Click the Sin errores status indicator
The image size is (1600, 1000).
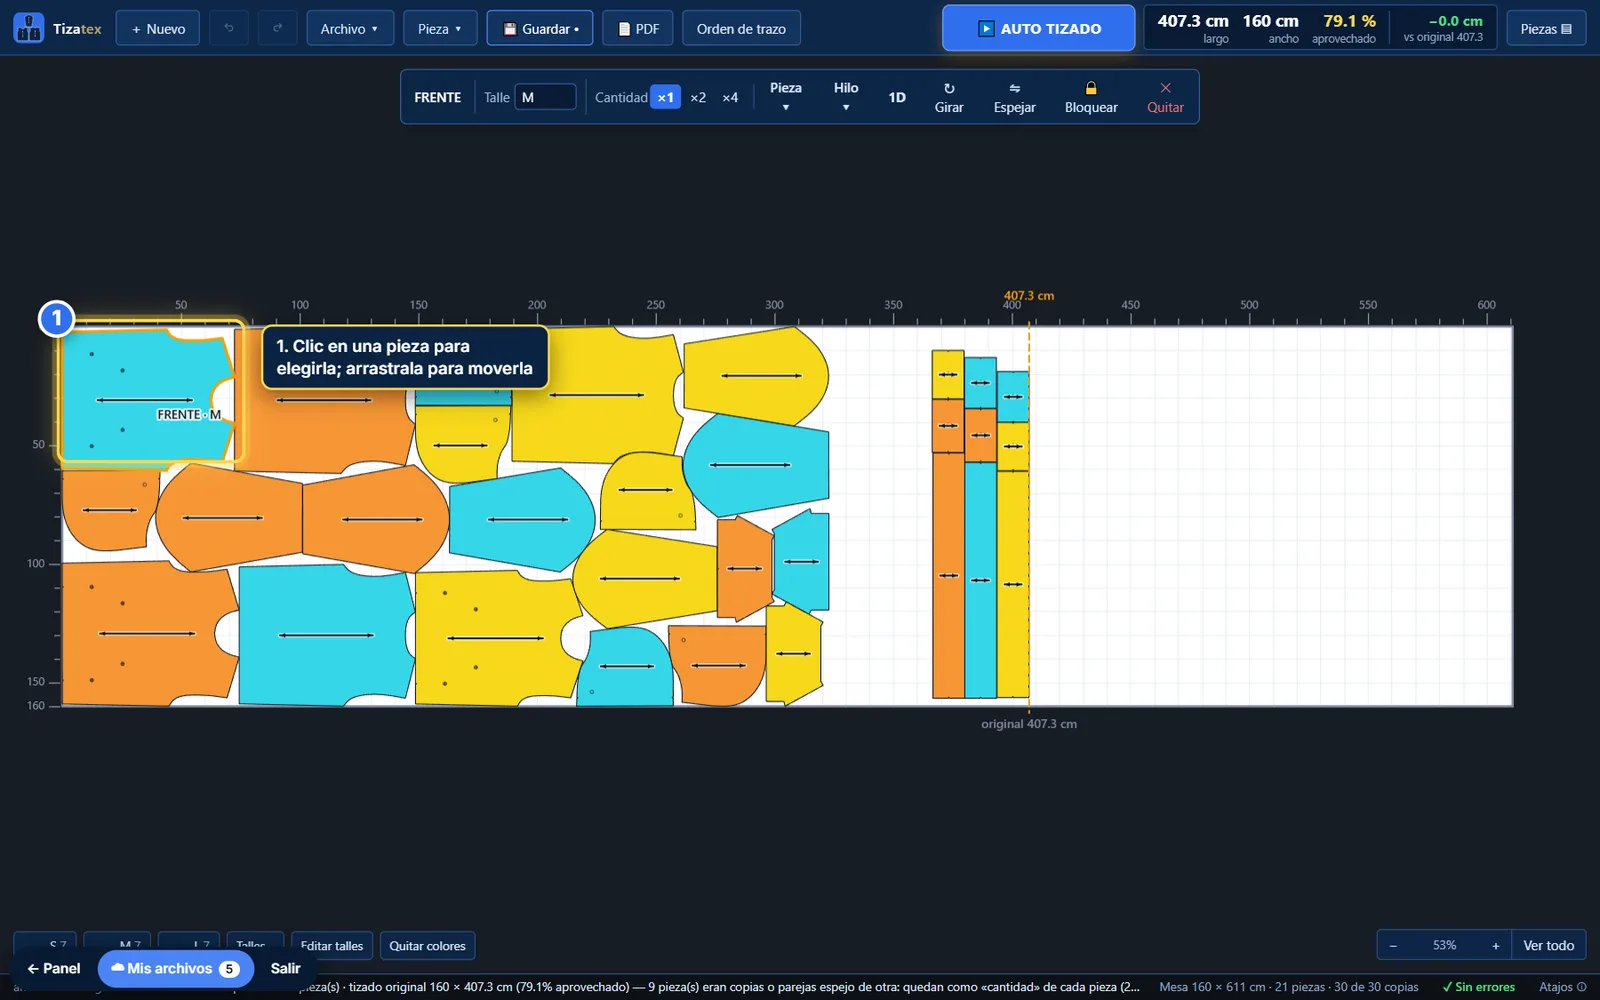pyautogui.click(x=1478, y=987)
